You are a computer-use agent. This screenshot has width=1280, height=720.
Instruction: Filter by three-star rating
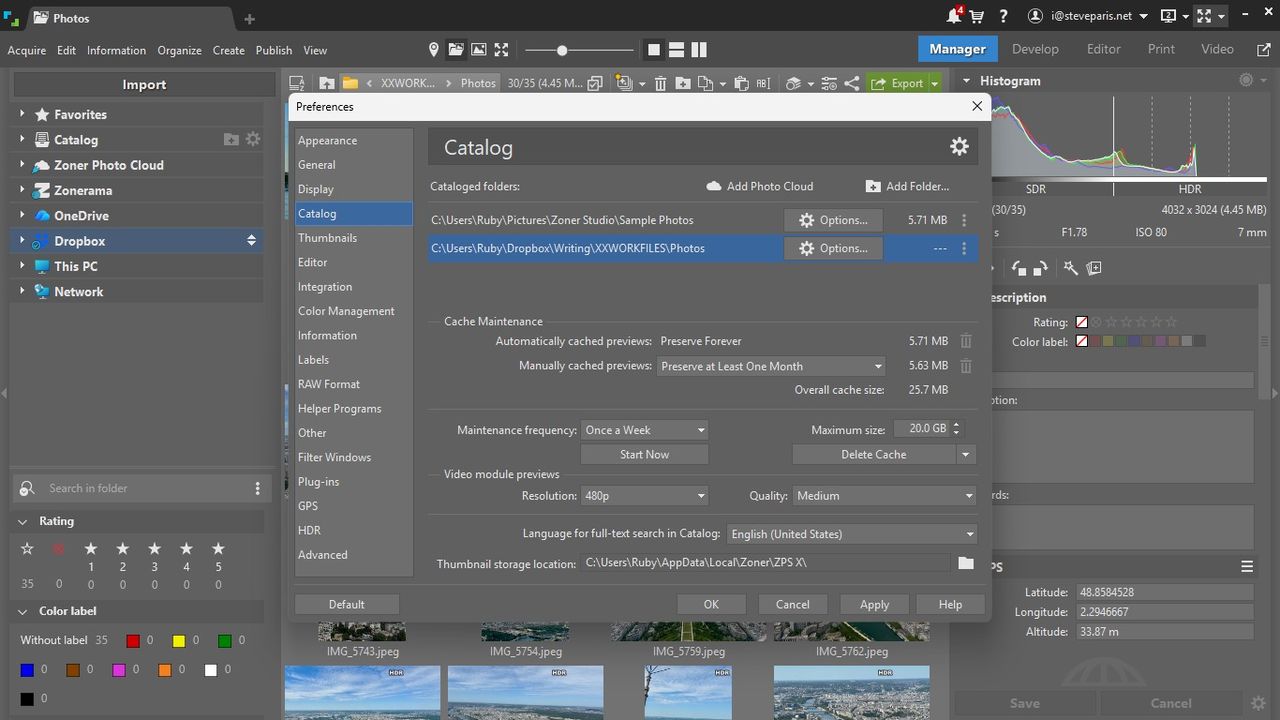(154, 549)
